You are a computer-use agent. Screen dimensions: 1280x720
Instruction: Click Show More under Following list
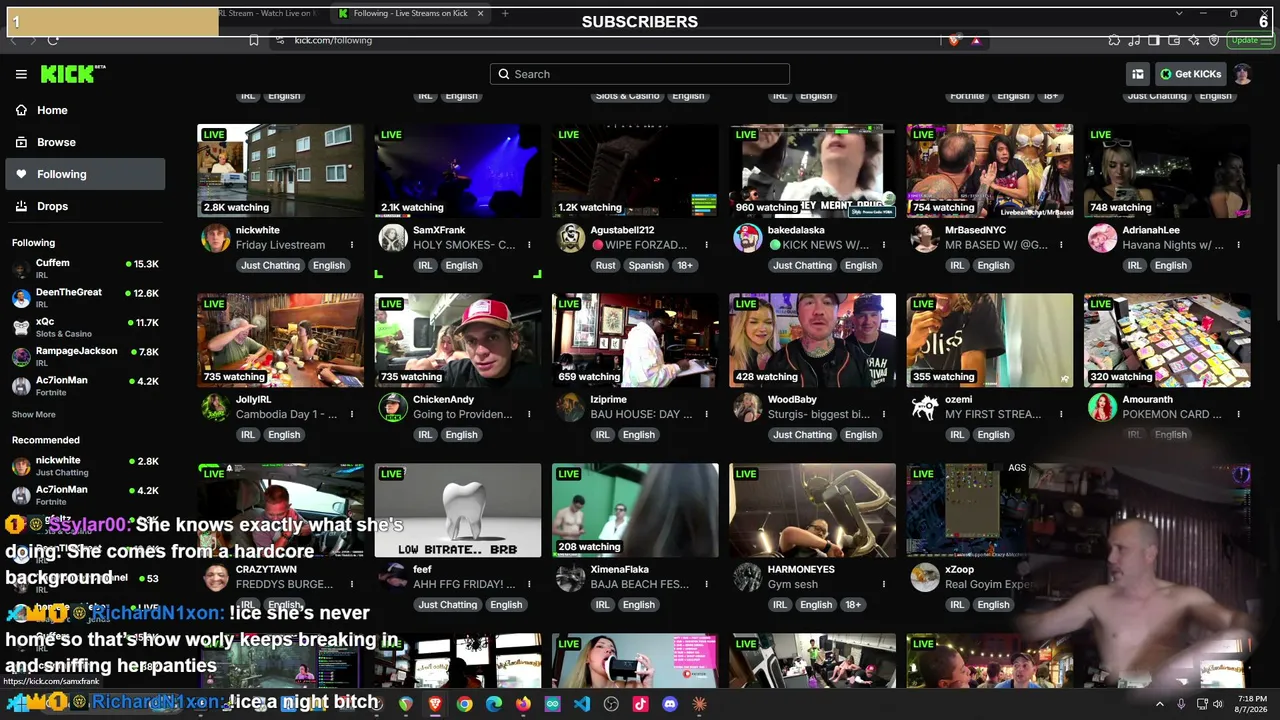34,415
